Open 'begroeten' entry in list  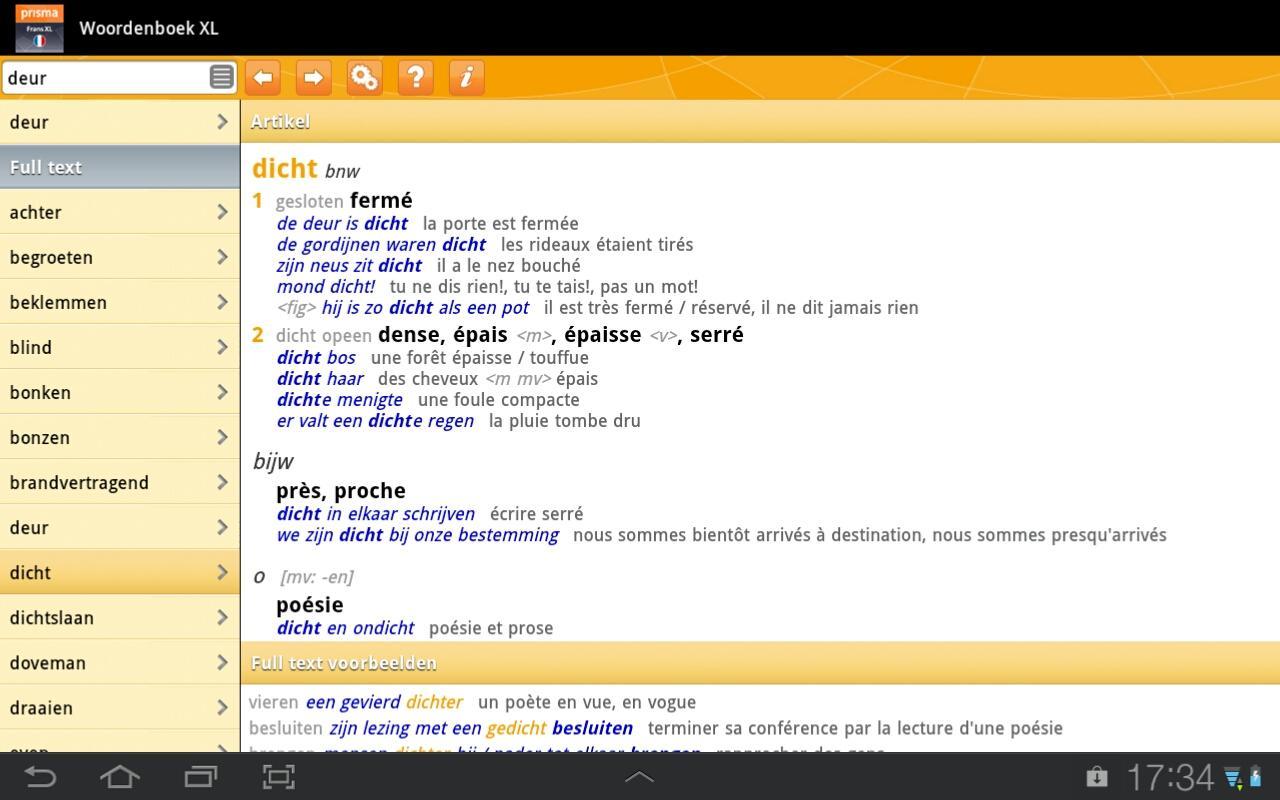(x=120, y=257)
